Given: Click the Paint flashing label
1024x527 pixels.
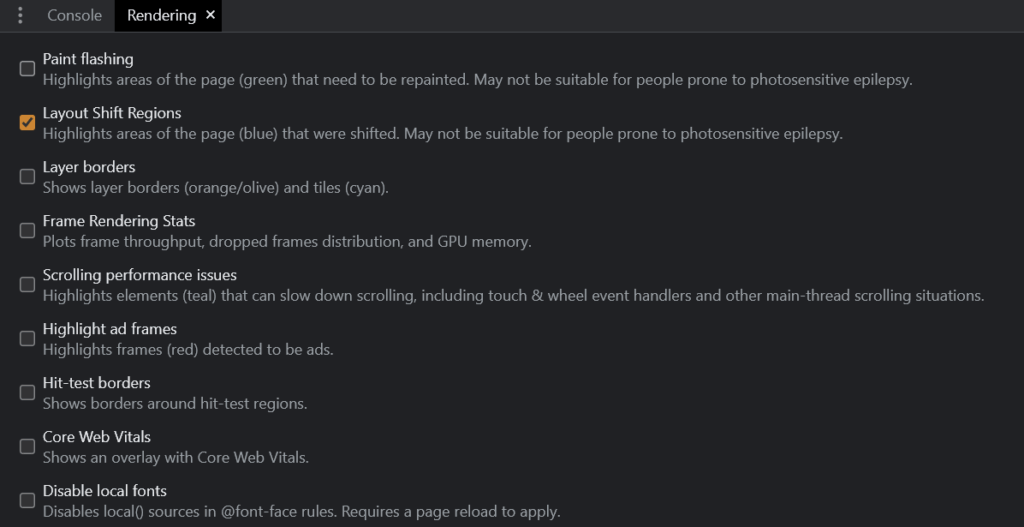Looking at the screenshot, I should [x=88, y=59].
